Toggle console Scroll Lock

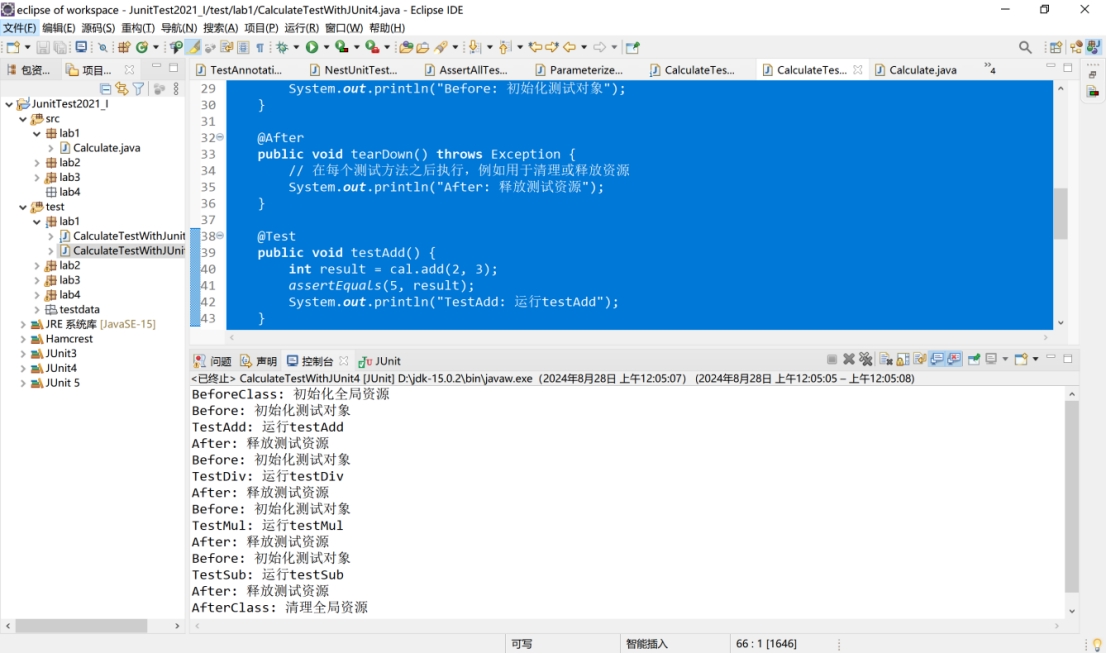903,360
